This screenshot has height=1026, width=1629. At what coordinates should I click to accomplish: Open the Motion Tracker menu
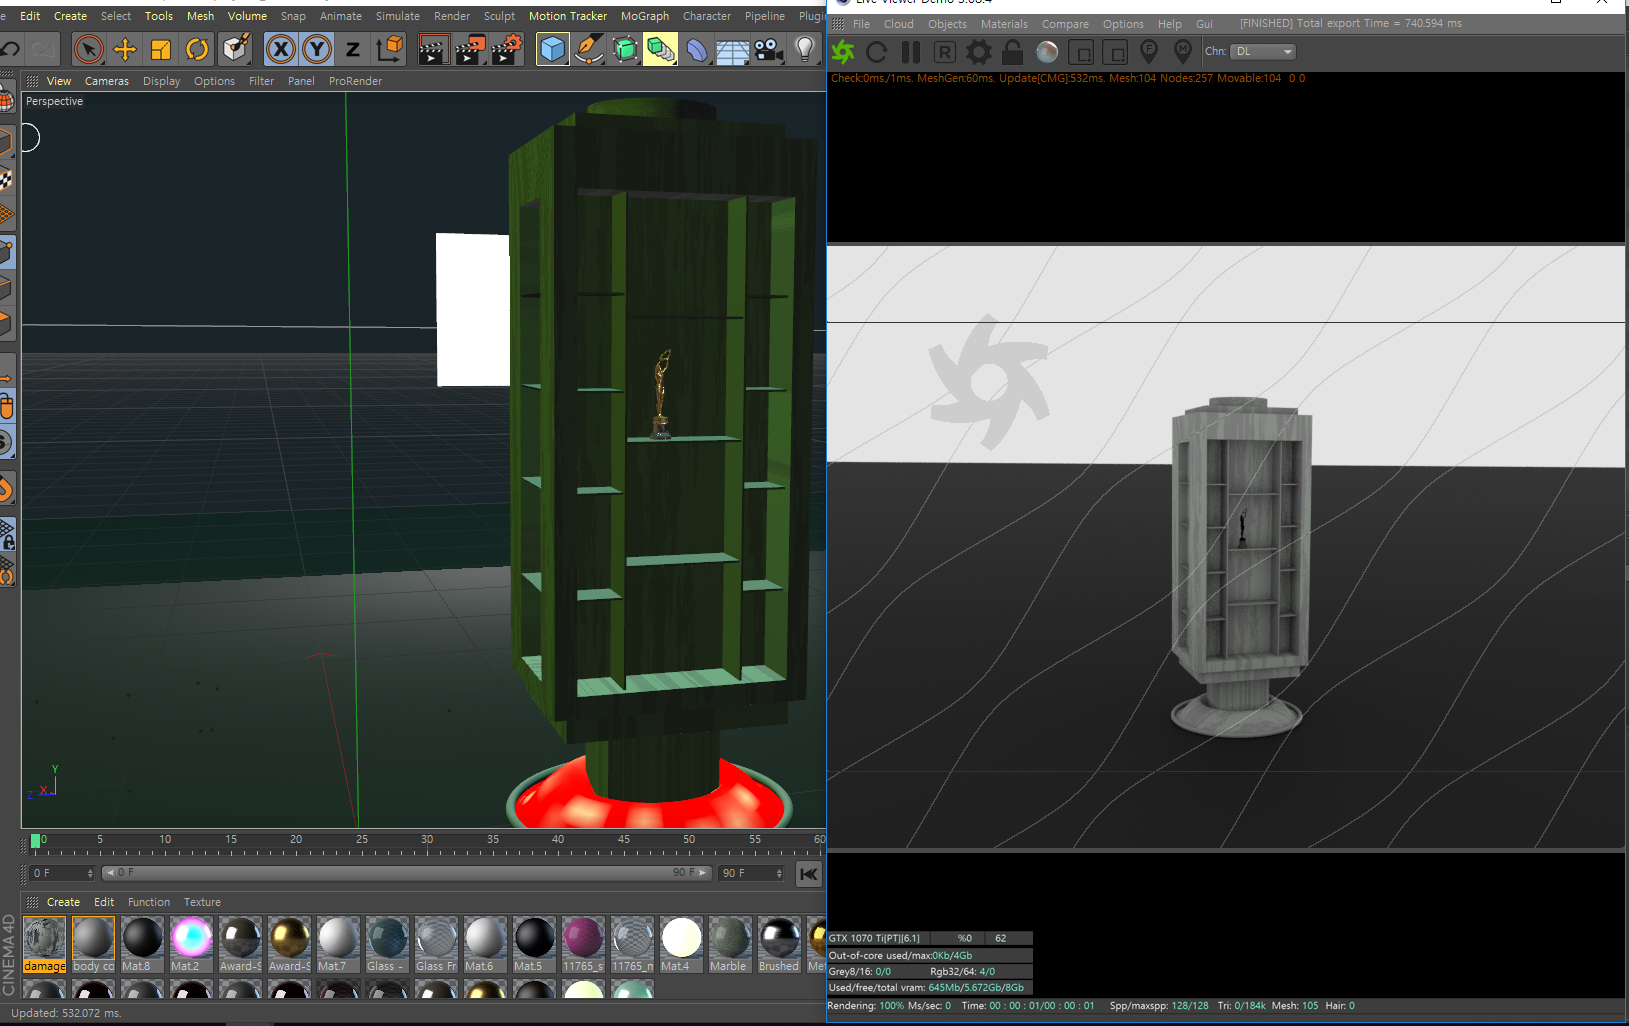[x=568, y=16]
